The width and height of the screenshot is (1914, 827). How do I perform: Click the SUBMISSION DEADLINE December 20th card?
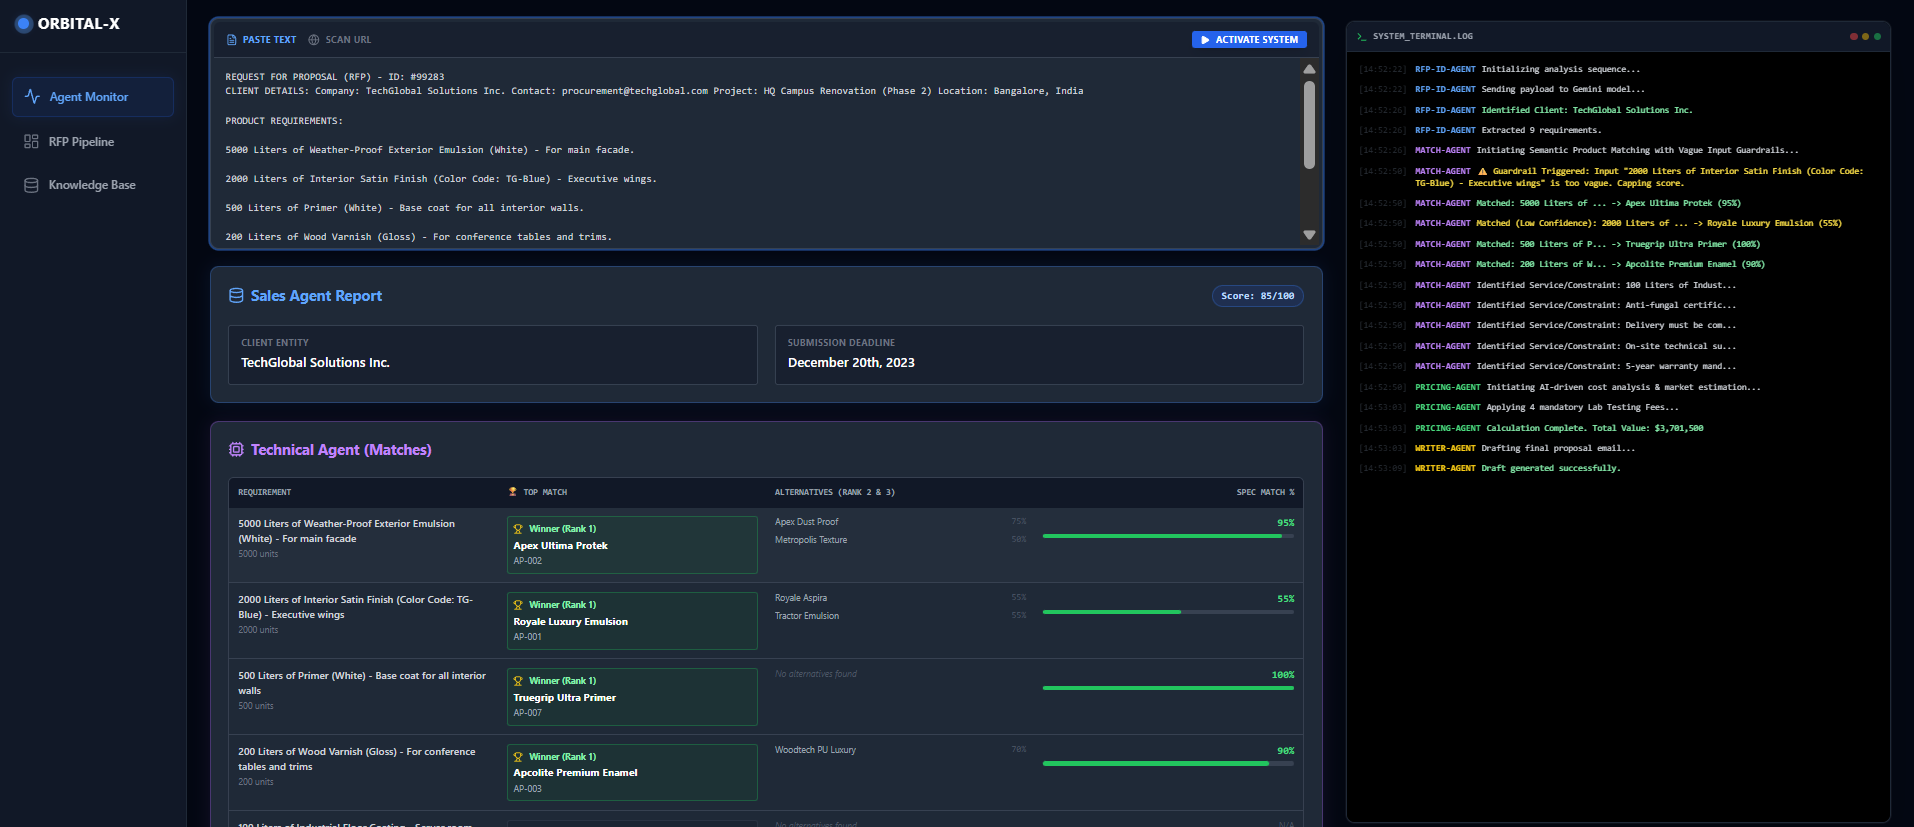tap(1039, 355)
